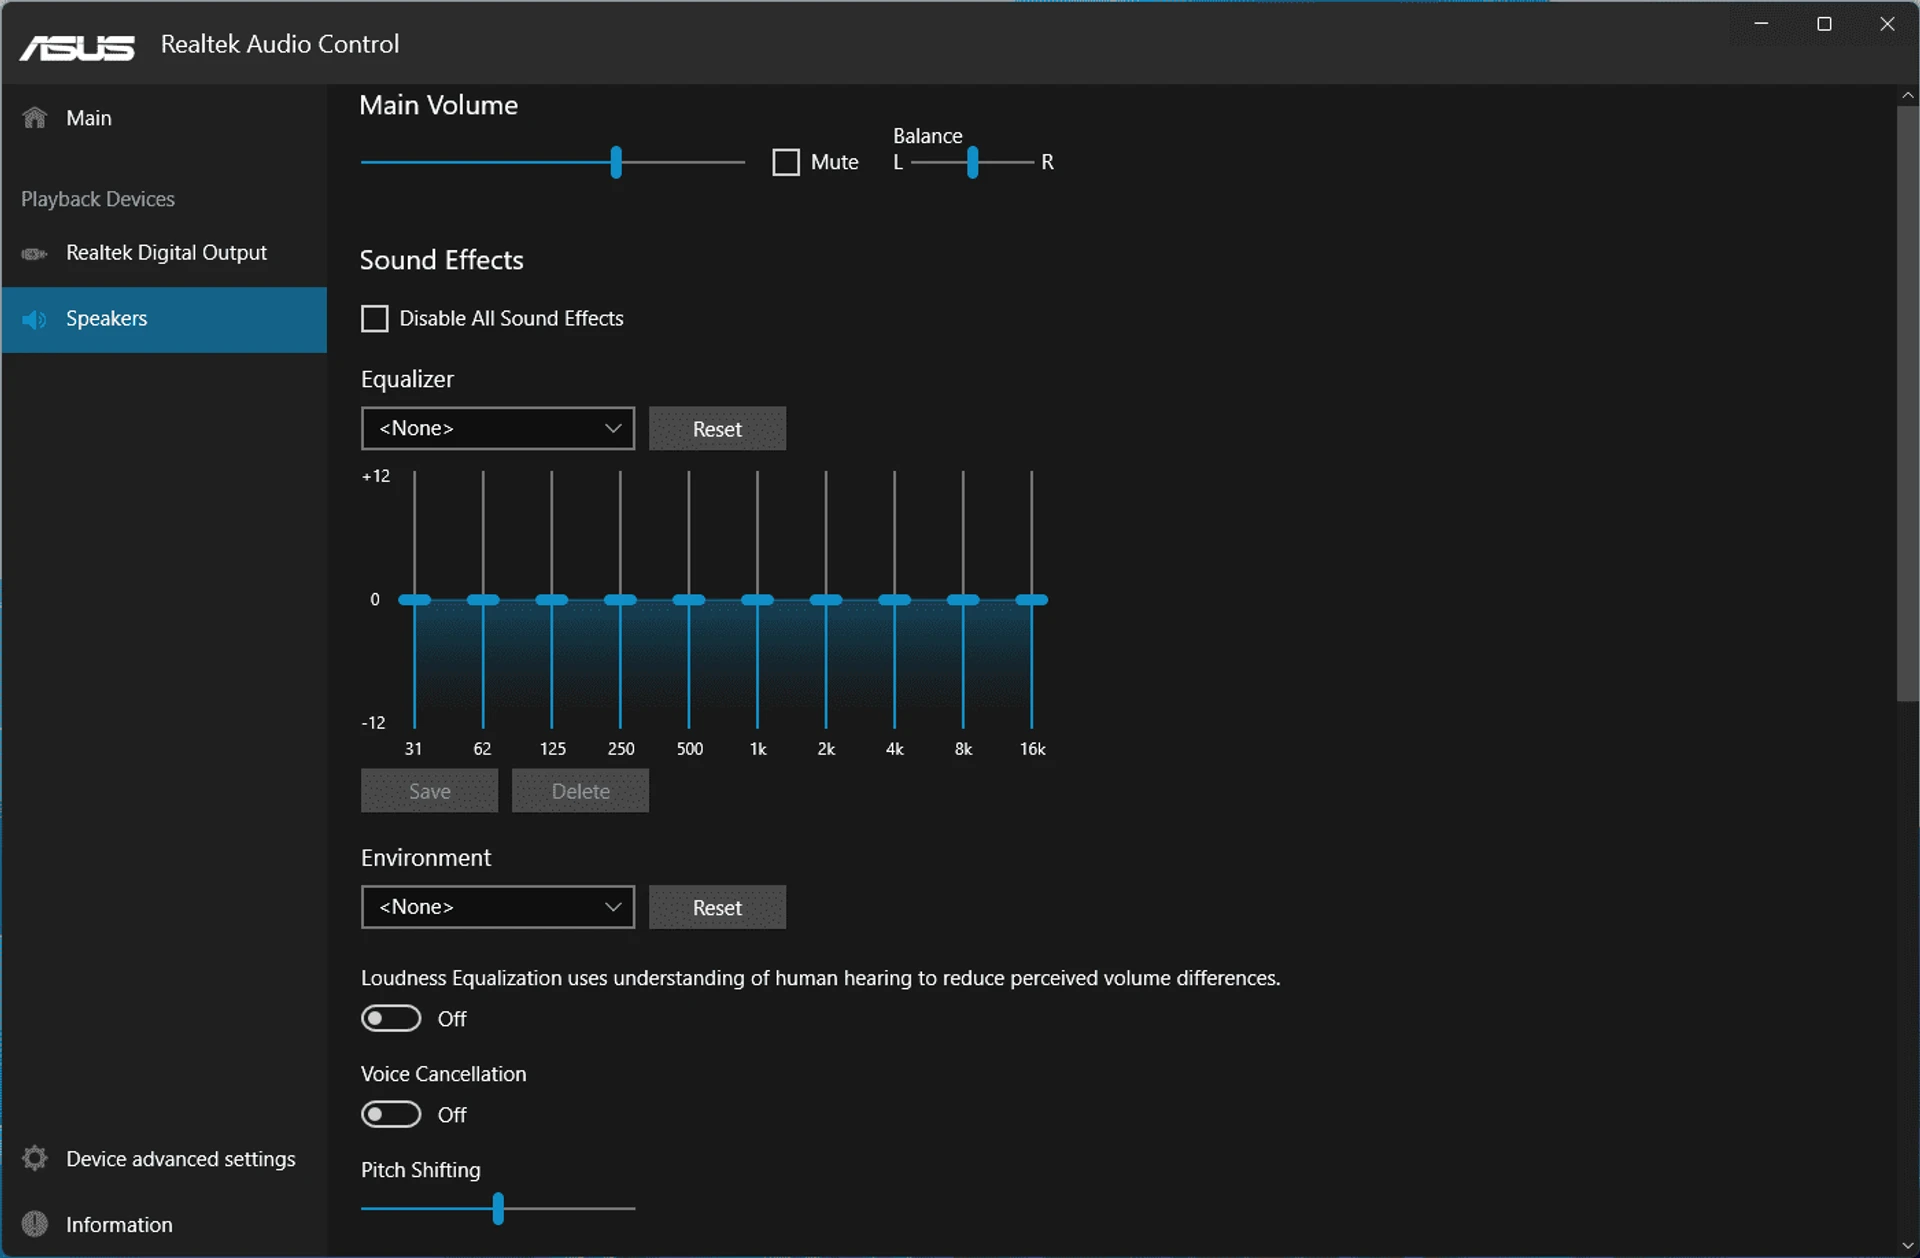Click the vertical scrollbar thumb
1920x1258 pixels.
point(1908,403)
